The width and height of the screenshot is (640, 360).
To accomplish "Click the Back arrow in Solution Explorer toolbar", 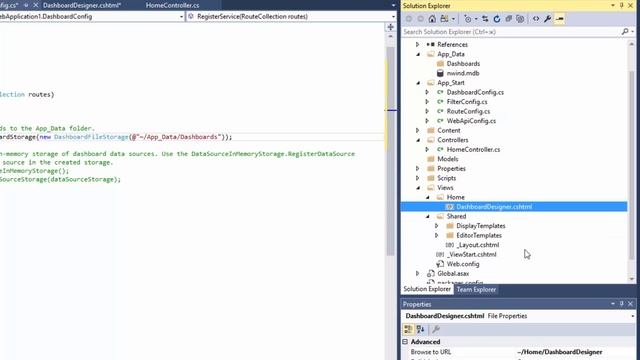I will tap(409, 19).
